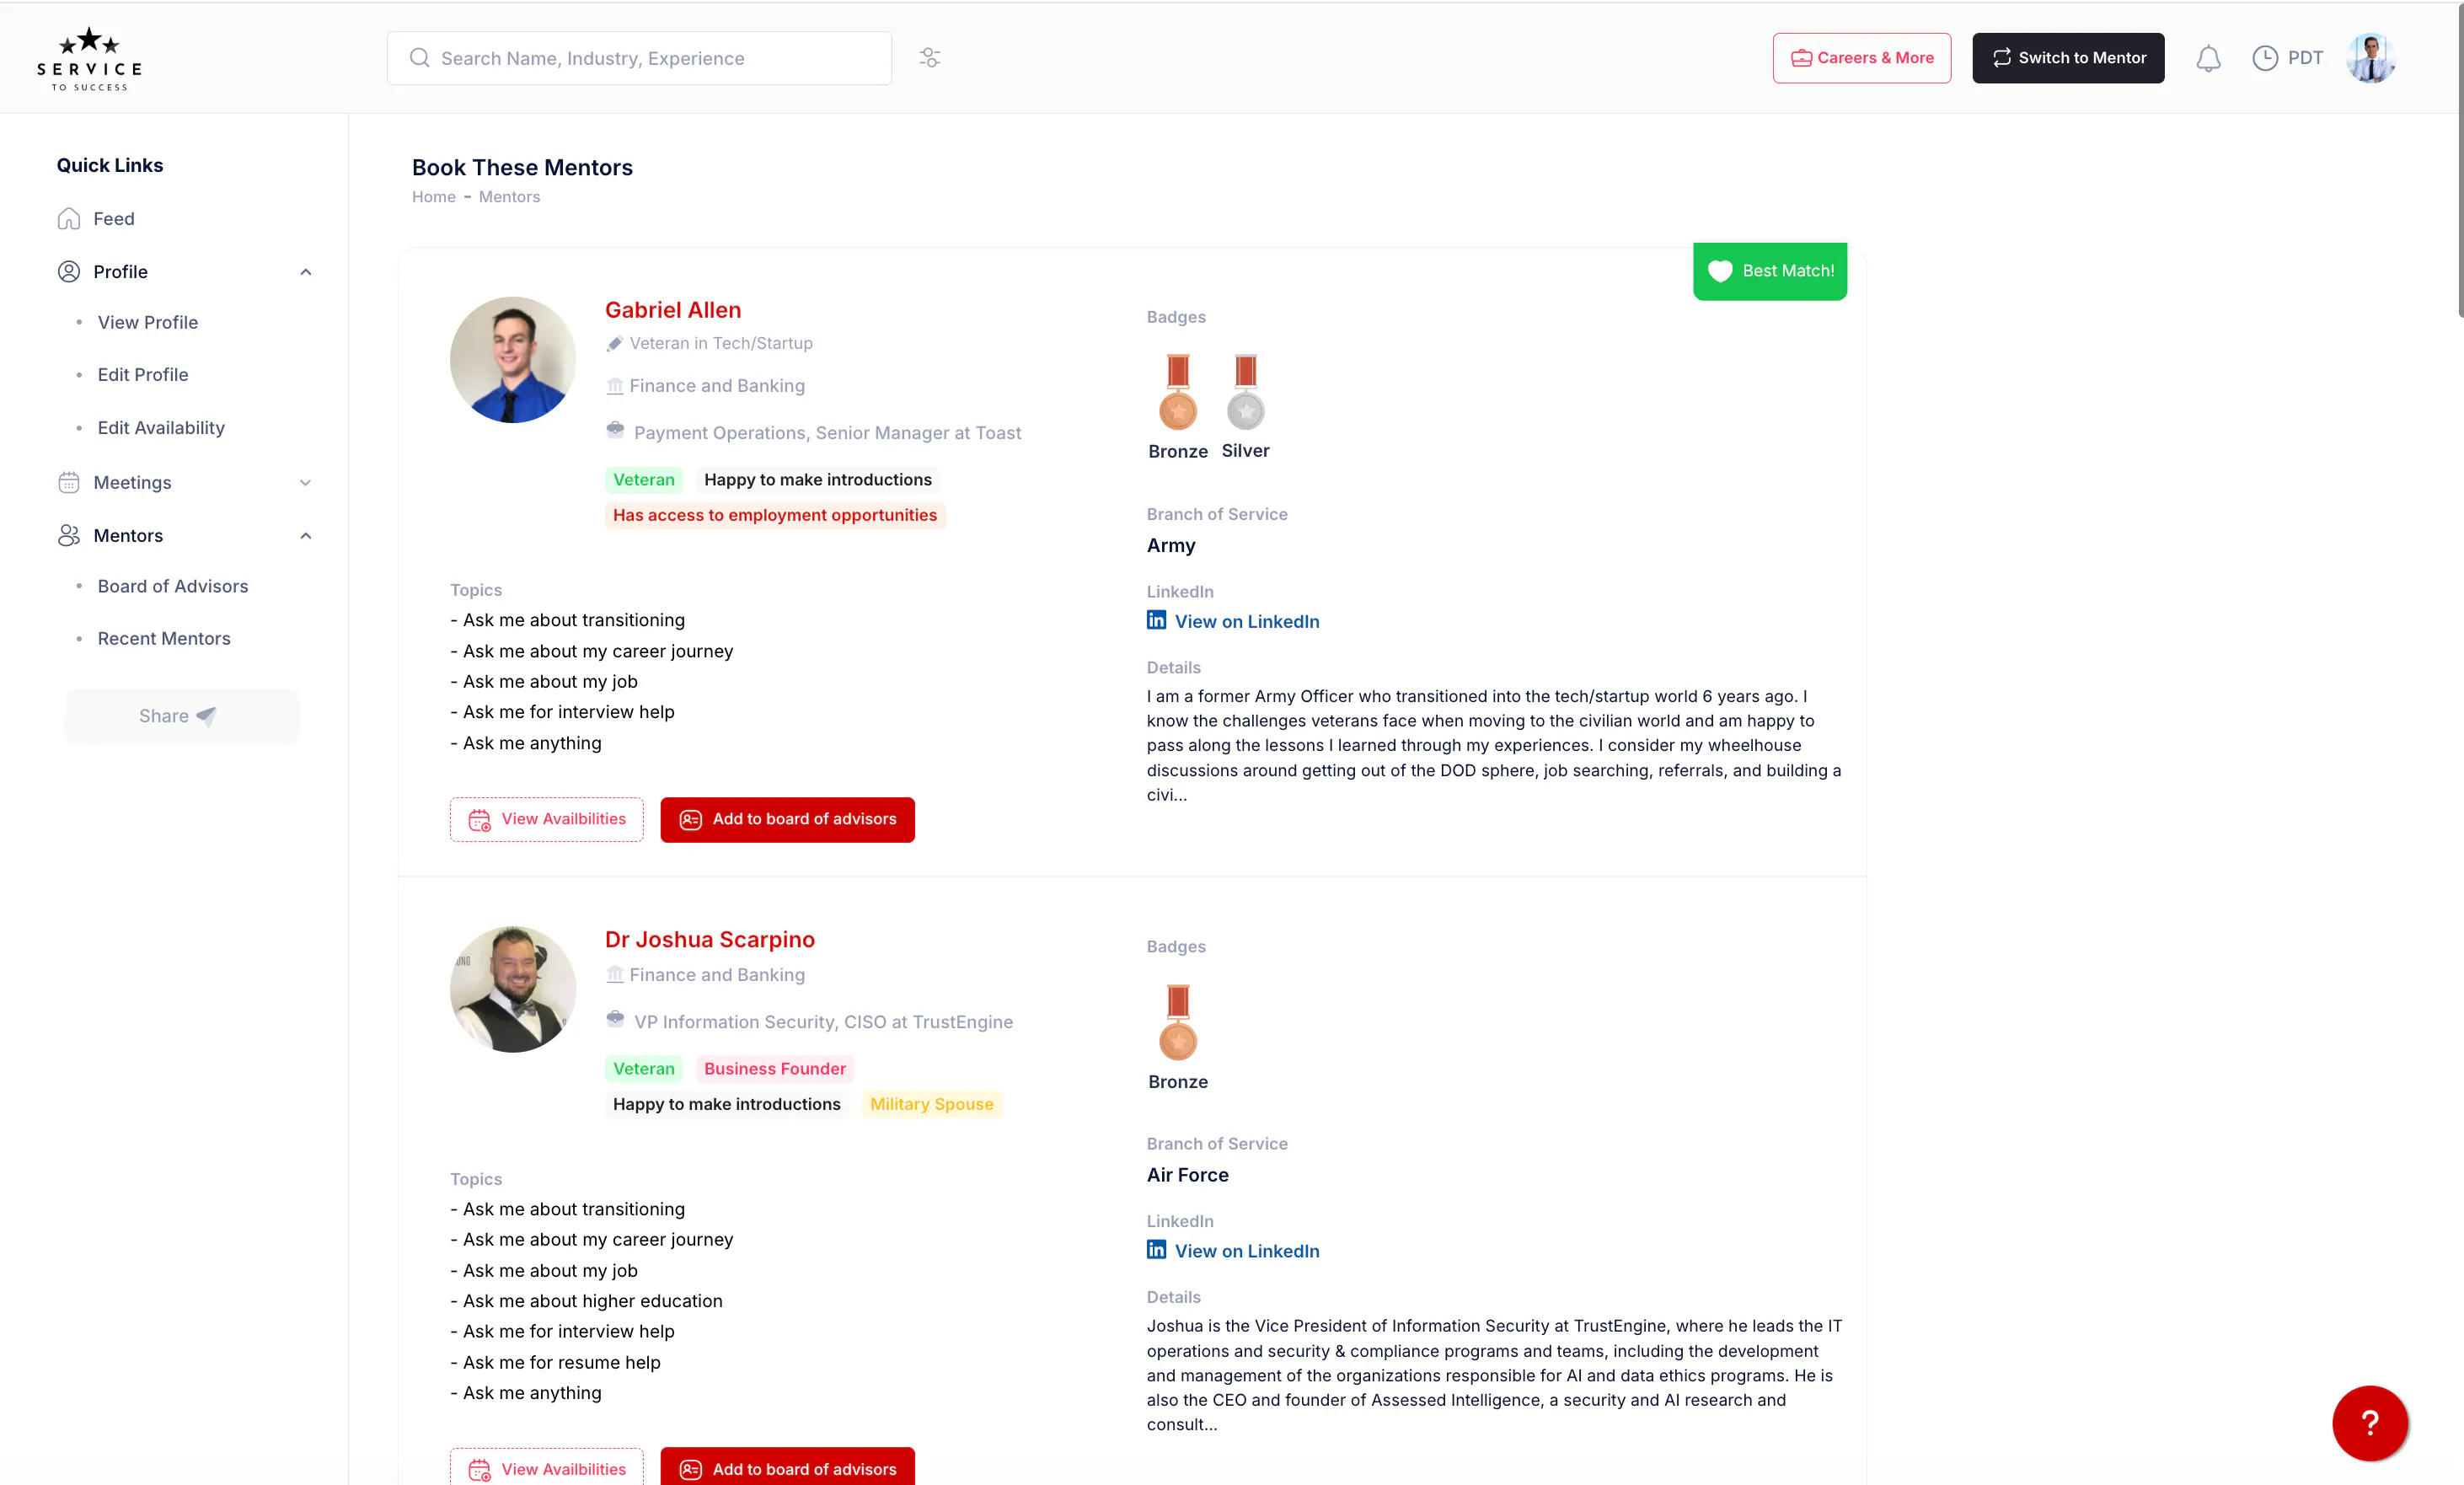Click Careers & More button
Viewport: 2464px width, 1485px height.
tap(1861, 58)
